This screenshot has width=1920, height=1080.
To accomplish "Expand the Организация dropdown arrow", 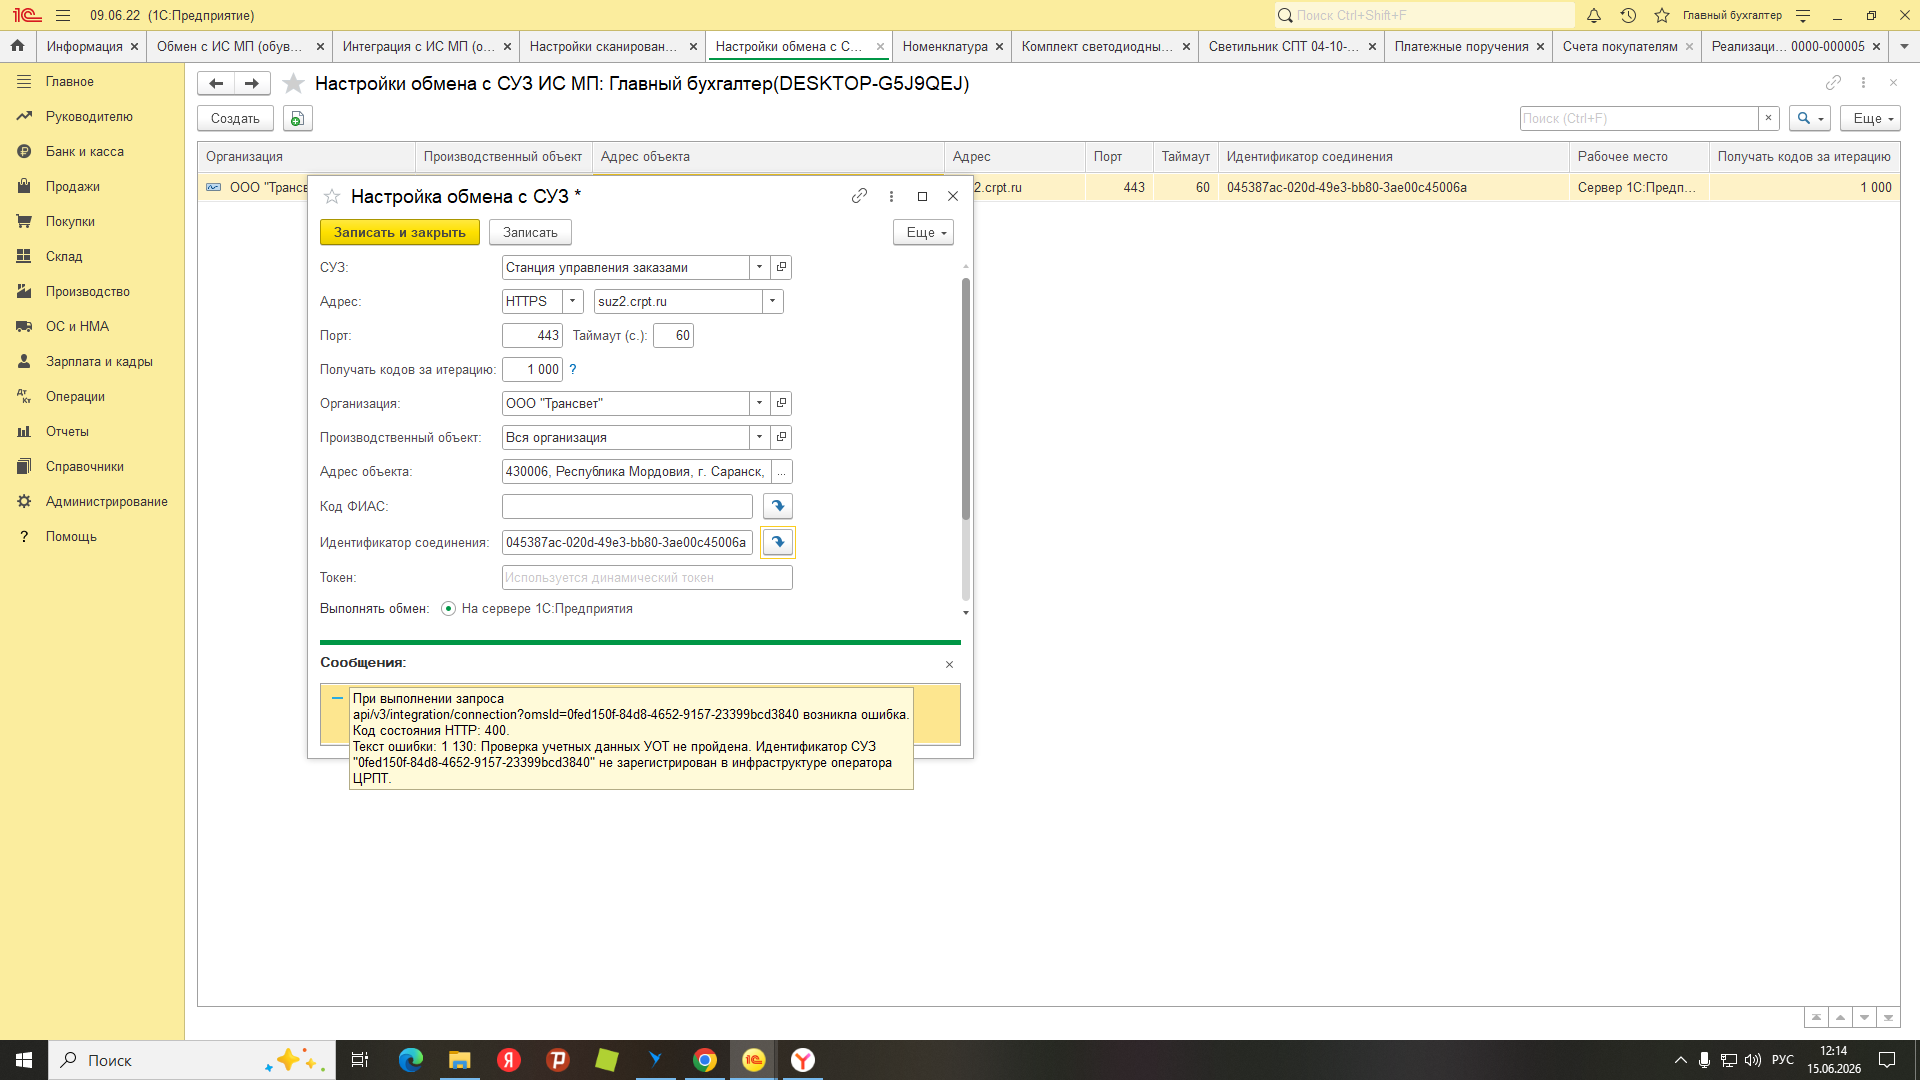I will click(x=759, y=403).
